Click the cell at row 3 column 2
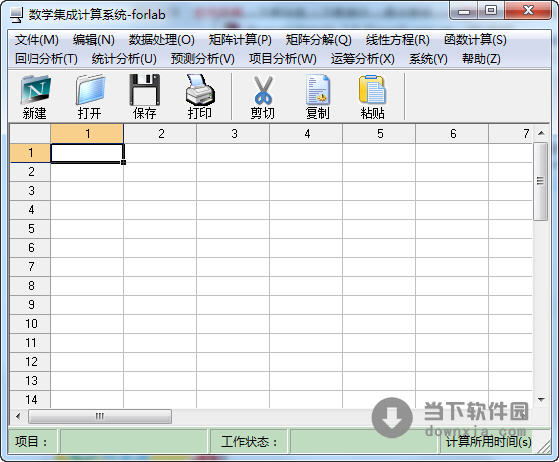The image size is (559, 462). pos(160,191)
